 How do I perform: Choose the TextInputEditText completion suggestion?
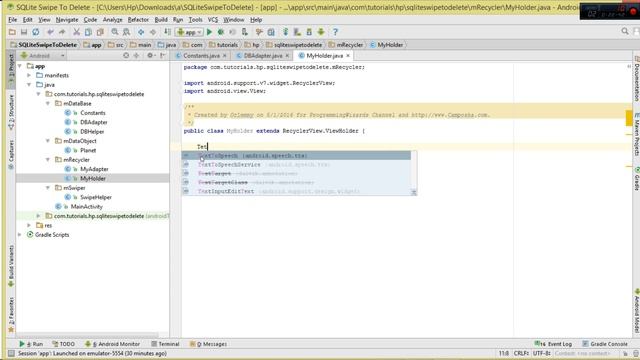pos(296,191)
